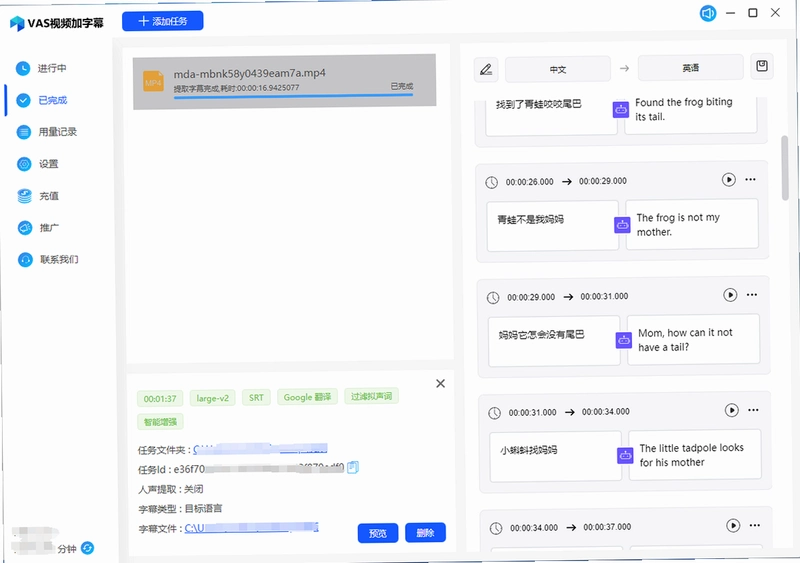
Task: Click the clock icon of 00:00:31.000 to 00:00:34.000 segment
Action: coord(494,413)
